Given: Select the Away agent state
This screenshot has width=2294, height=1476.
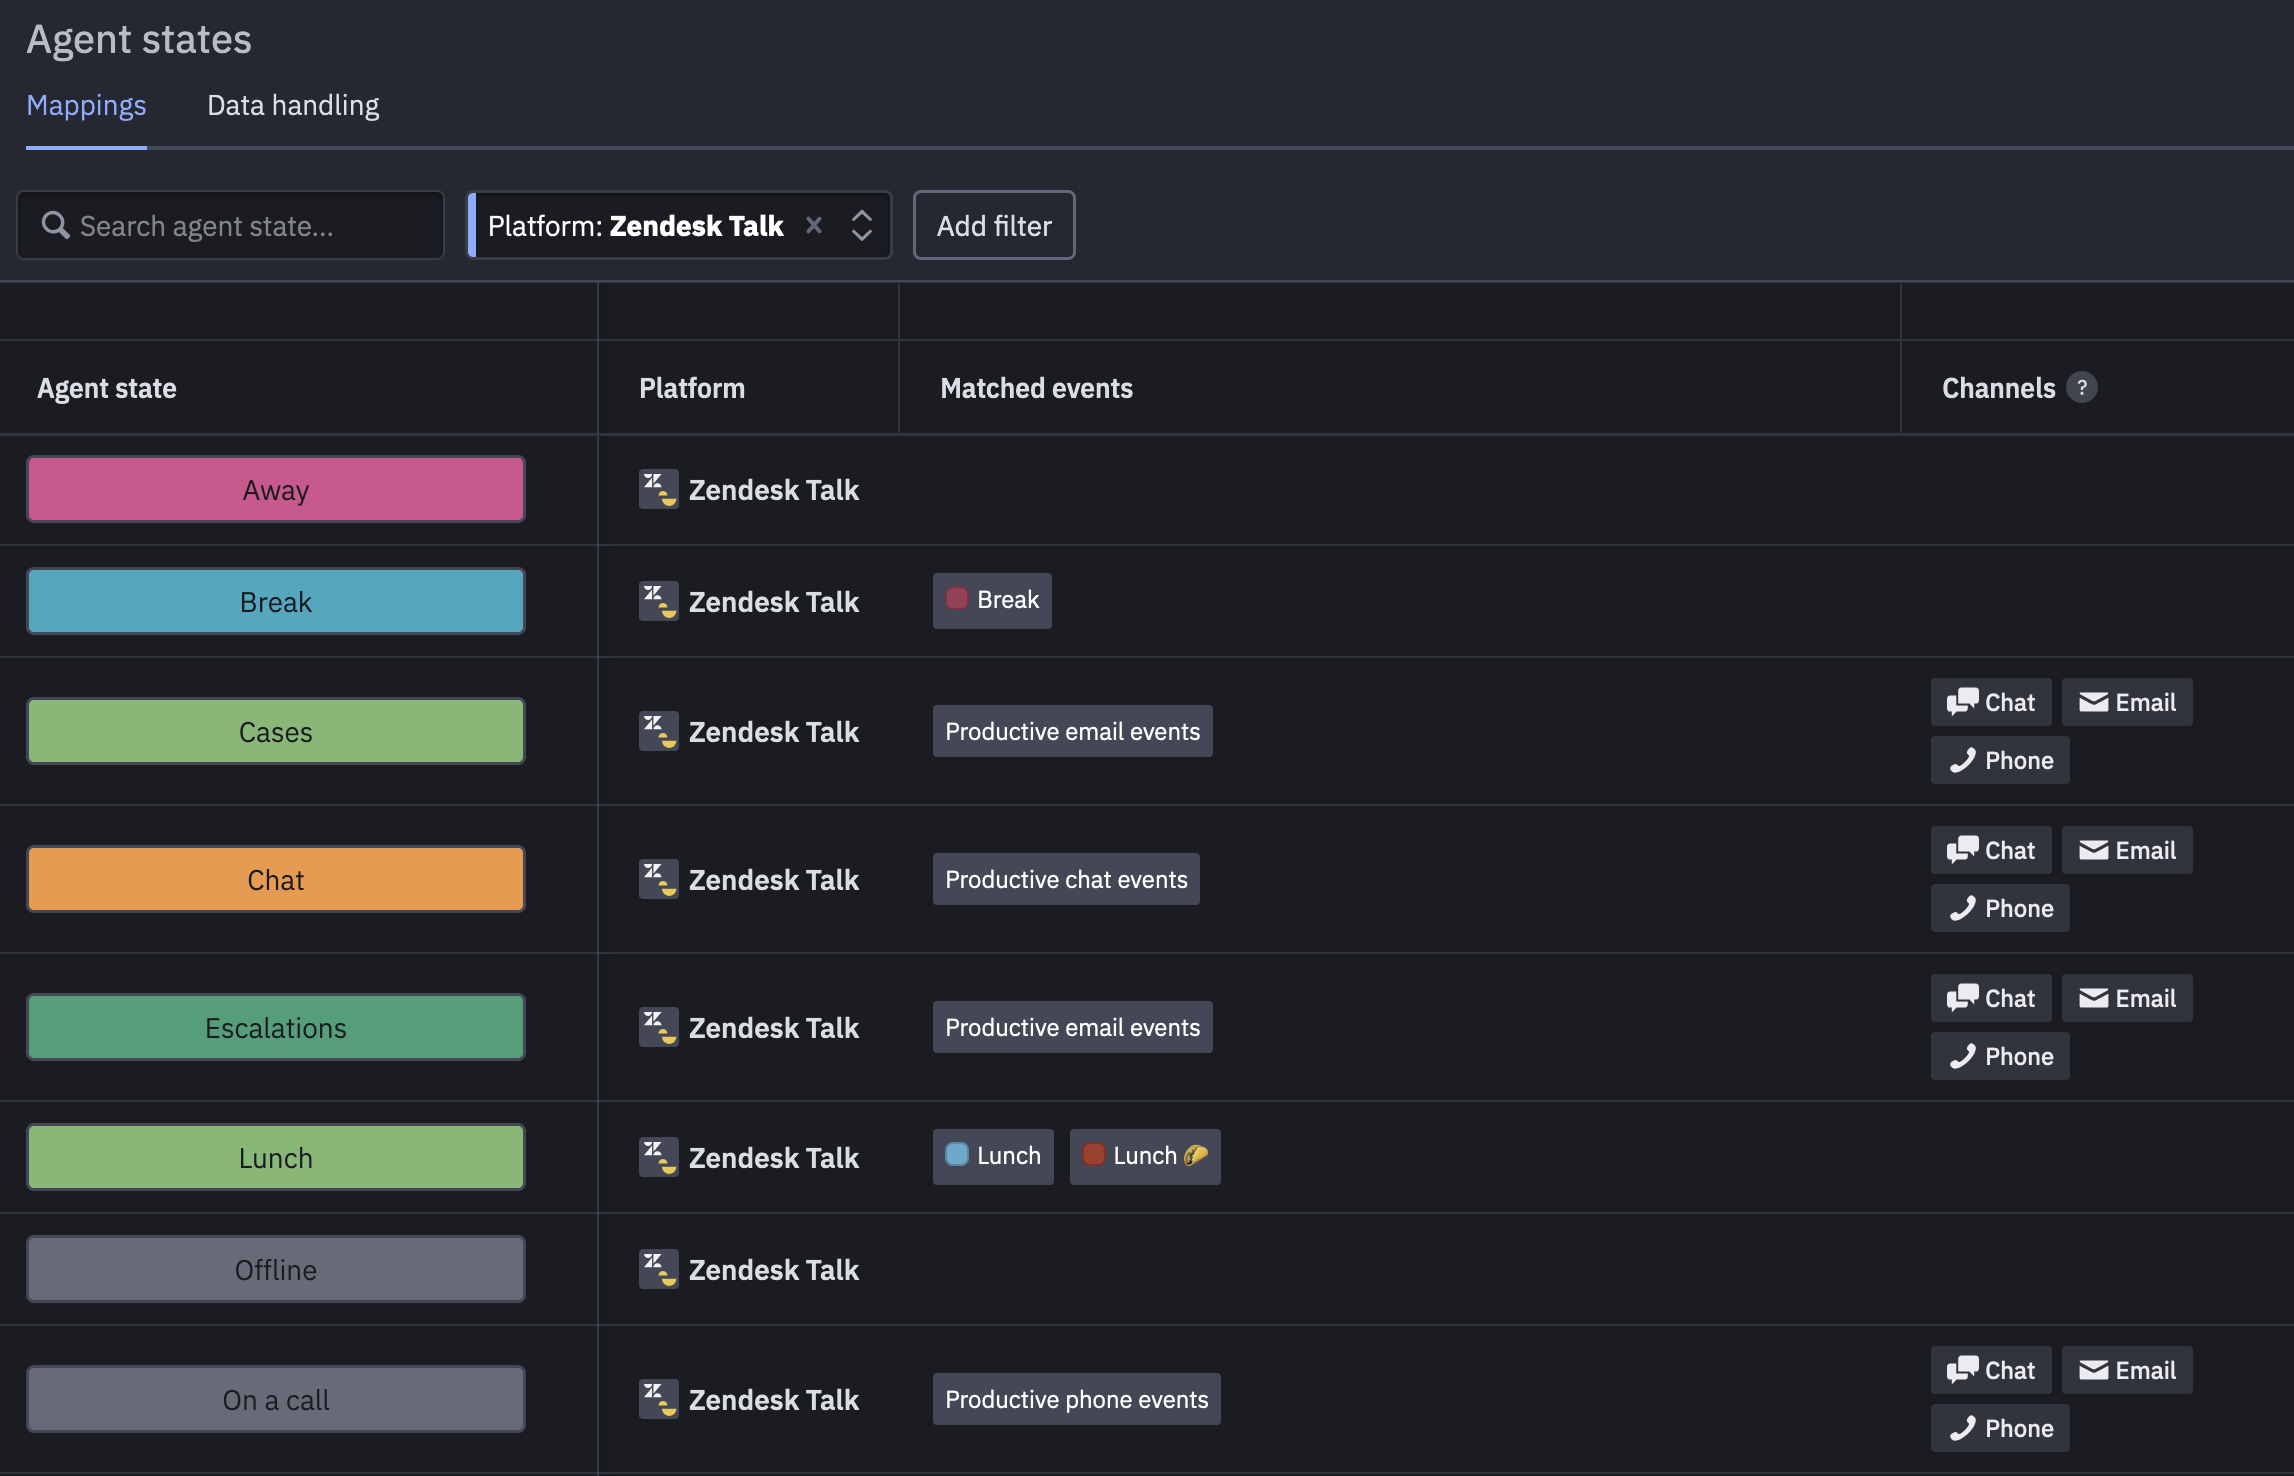Looking at the screenshot, I should click(276, 490).
